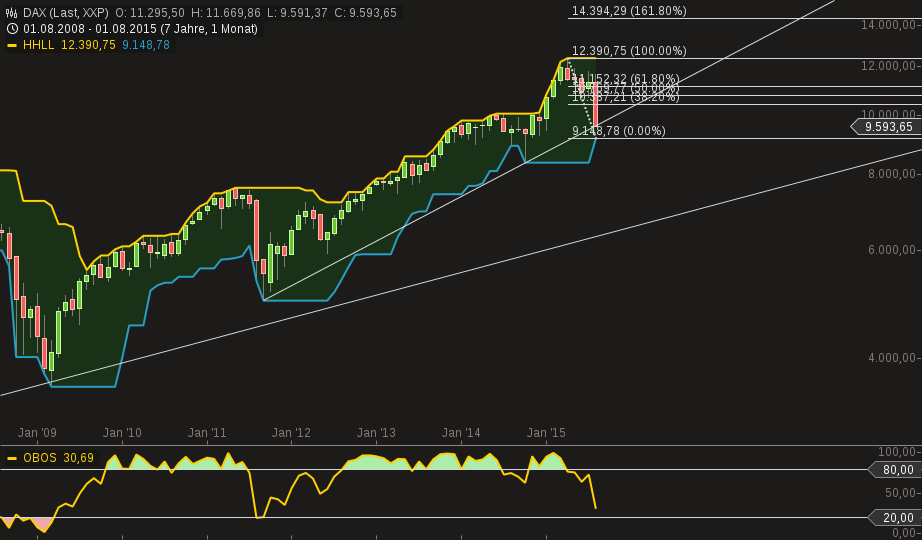Click the OBOS 80,00 level tag
This screenshot has height=540, width=922.
(x=897, y=469)
